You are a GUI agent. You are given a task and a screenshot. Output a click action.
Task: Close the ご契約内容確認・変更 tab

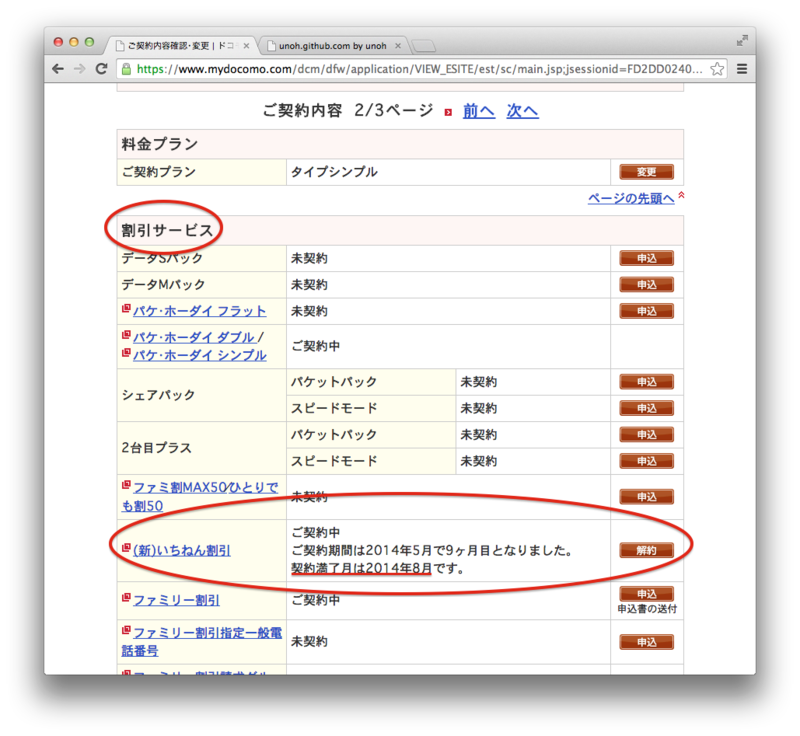pyautogui.click(x=246, y=46)
